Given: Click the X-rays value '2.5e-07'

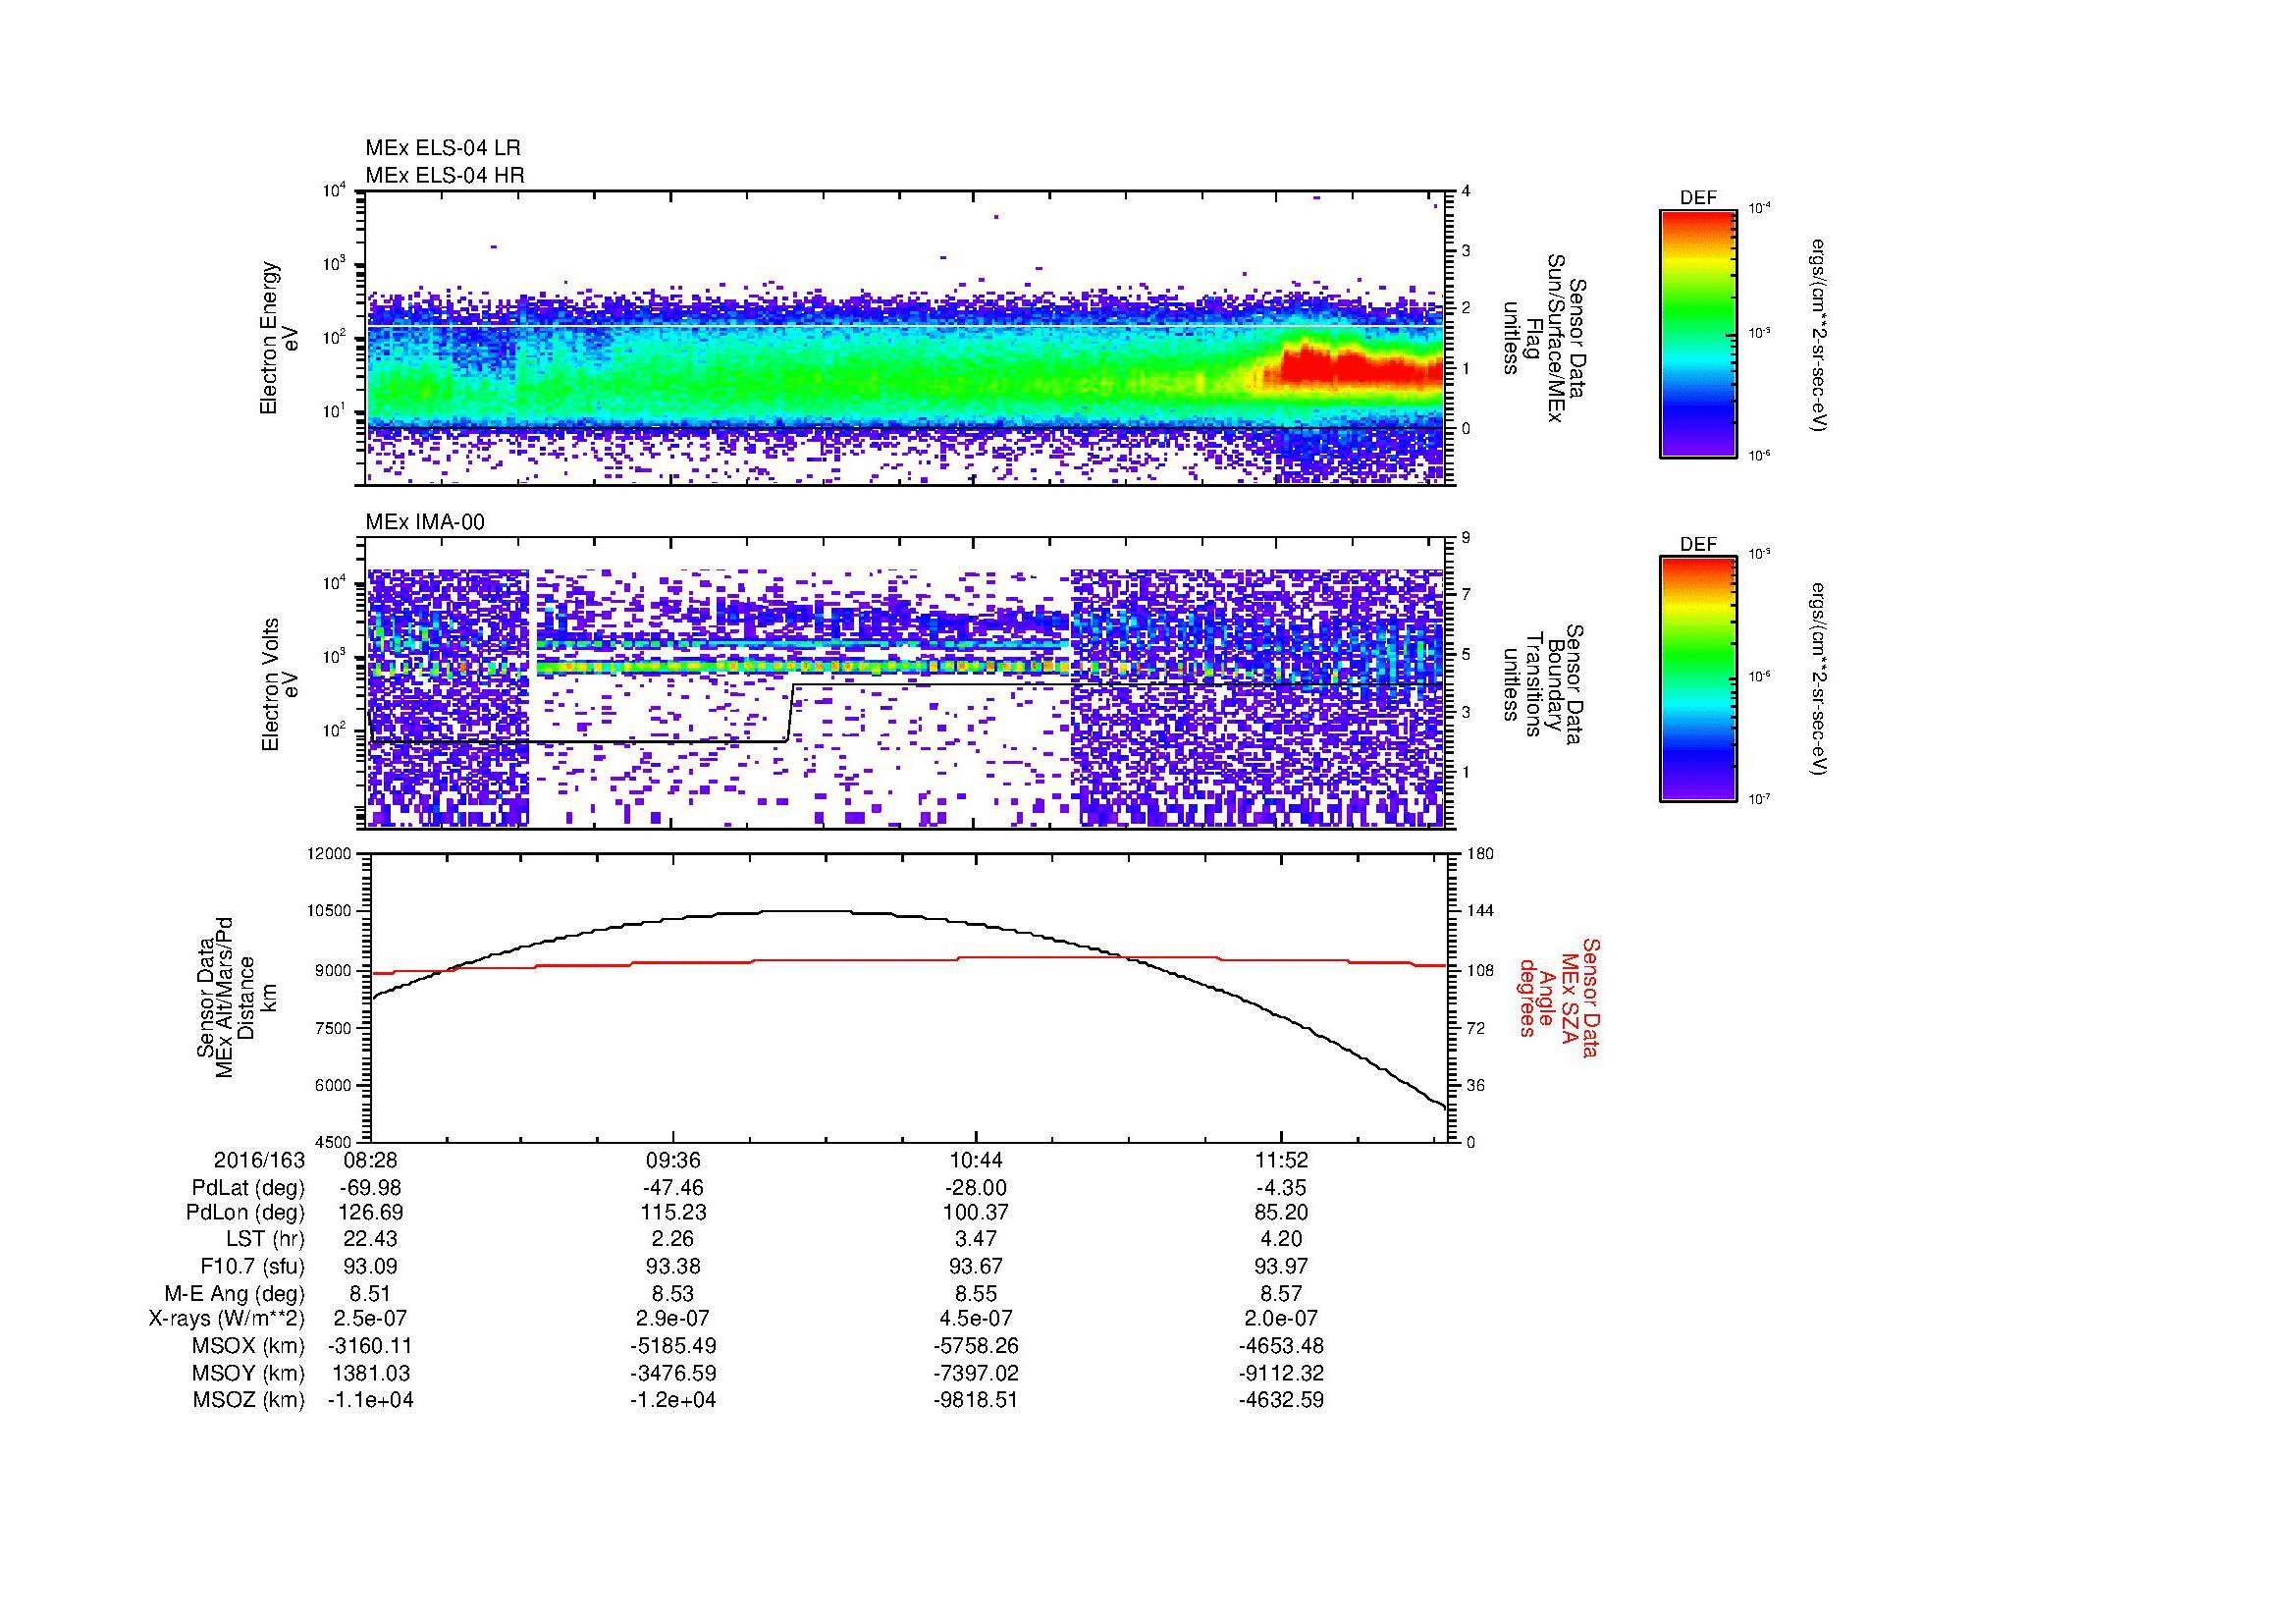Looking at the screenshot, I should [371, 1319].
